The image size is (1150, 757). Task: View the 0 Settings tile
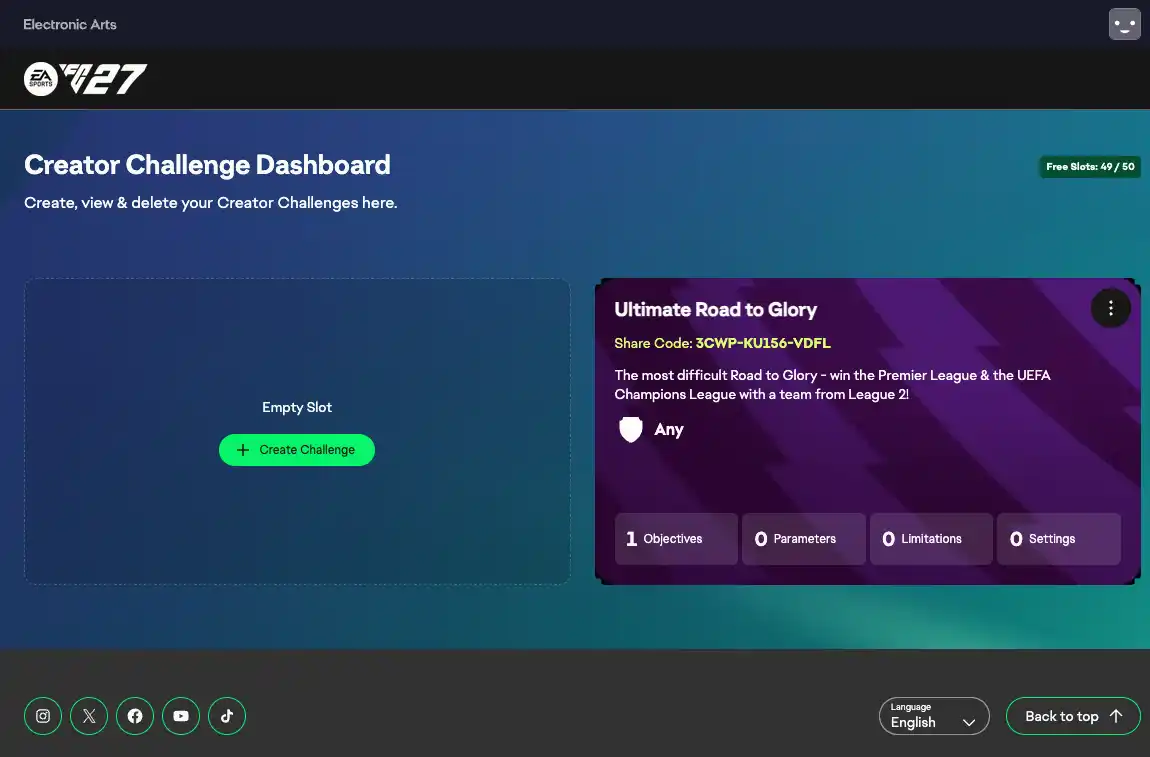(x=1059, y=539)
